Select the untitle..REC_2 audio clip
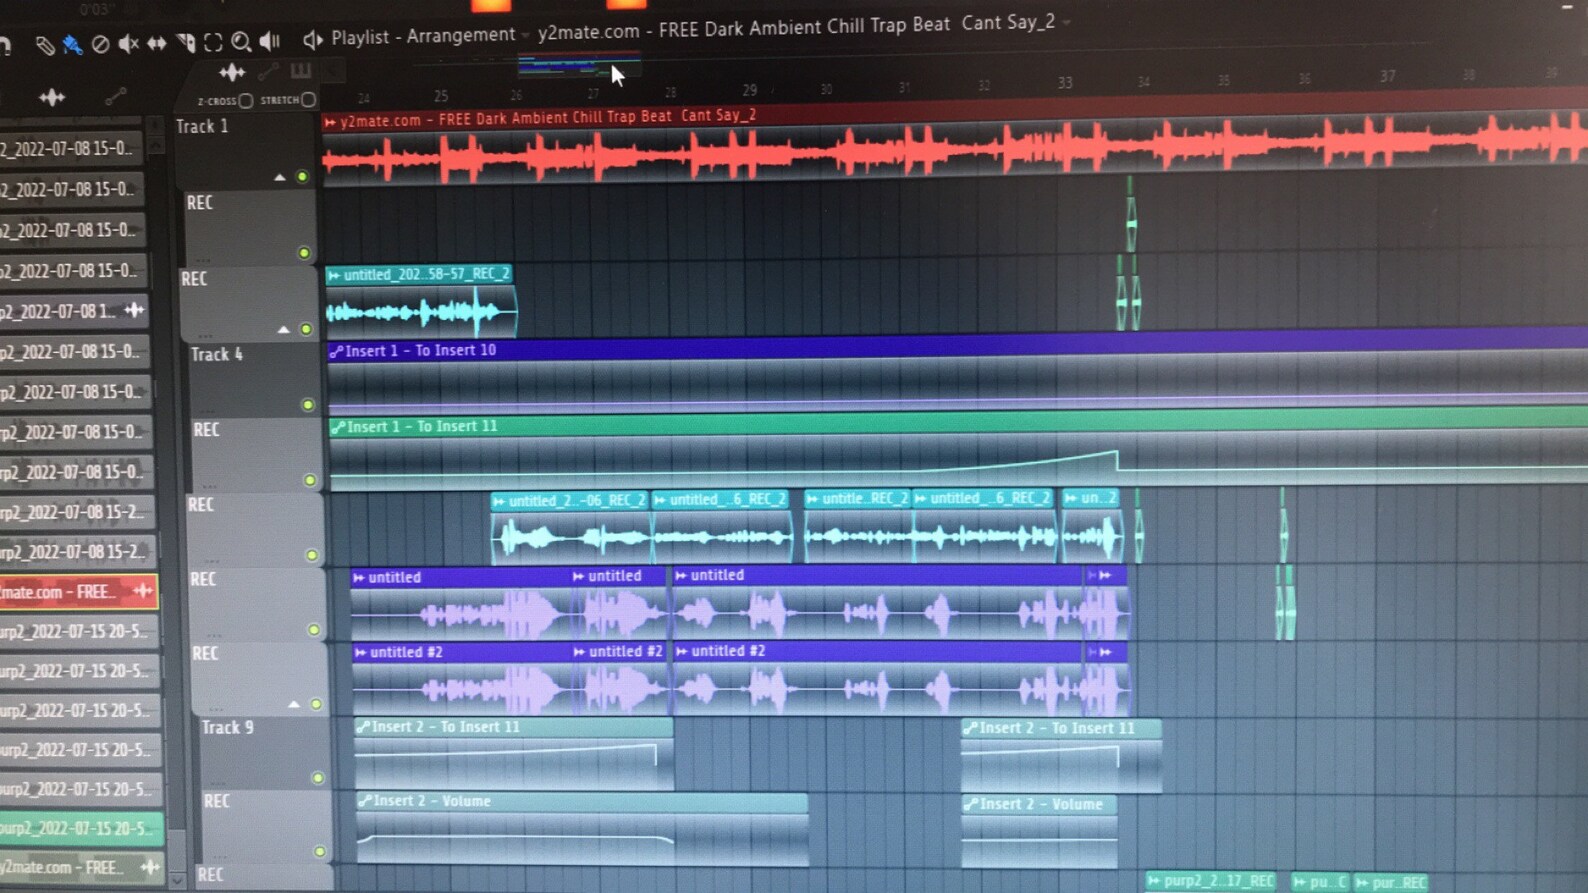Screen dimensions: 1588x893 pyautogui.click(x=859, y=527)
